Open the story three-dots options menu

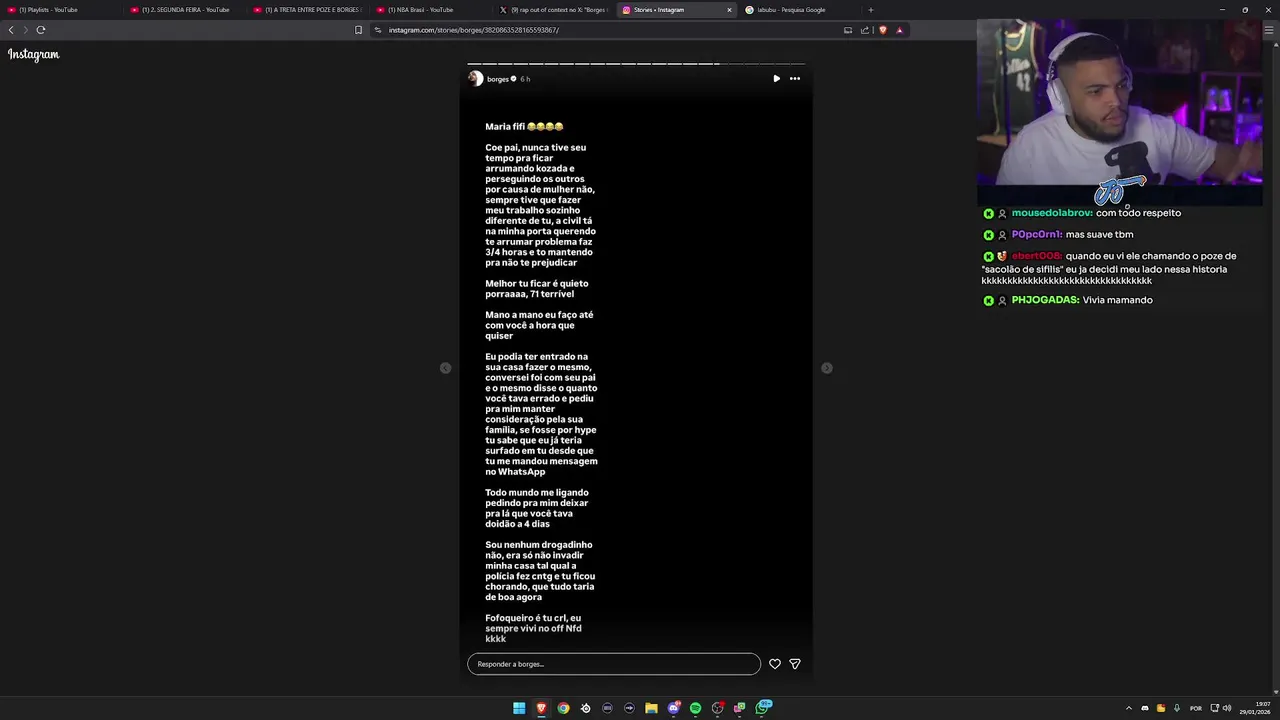coord(795,79)
